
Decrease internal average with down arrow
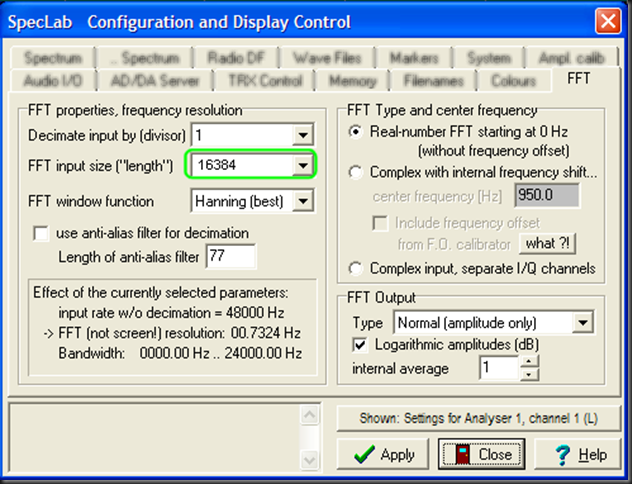[x=529, y=374]
